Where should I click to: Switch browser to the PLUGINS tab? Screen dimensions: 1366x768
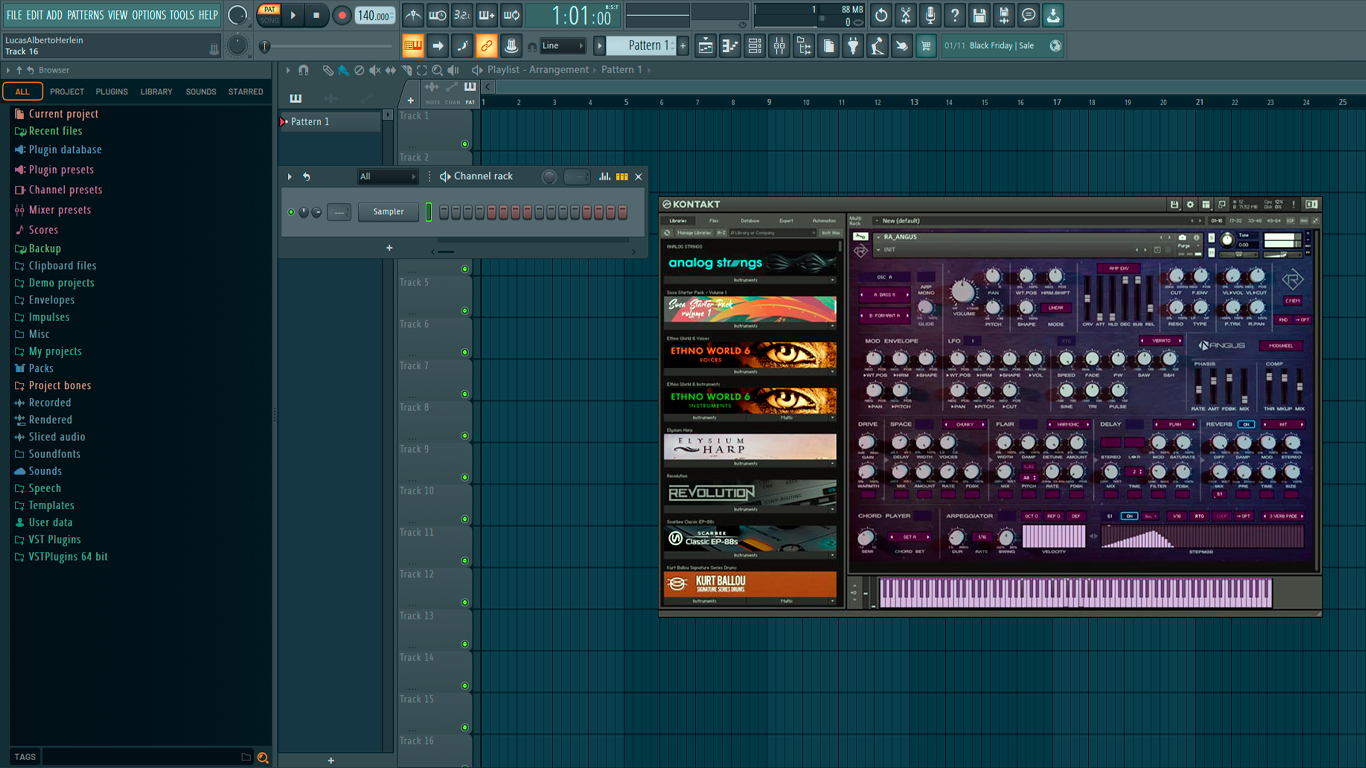pyautogui.click(x=111, y=92)
